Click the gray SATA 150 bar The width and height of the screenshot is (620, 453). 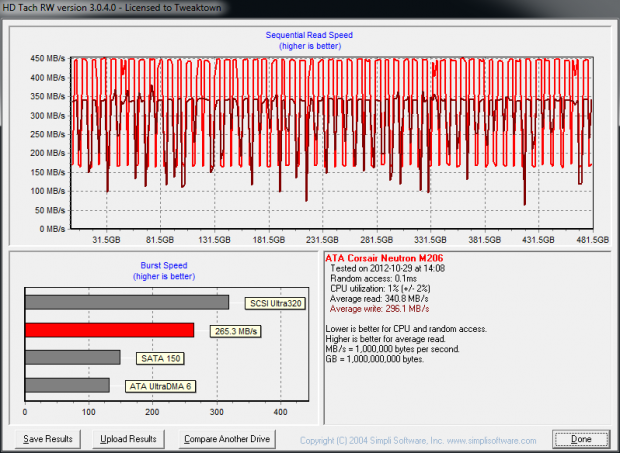73,357
